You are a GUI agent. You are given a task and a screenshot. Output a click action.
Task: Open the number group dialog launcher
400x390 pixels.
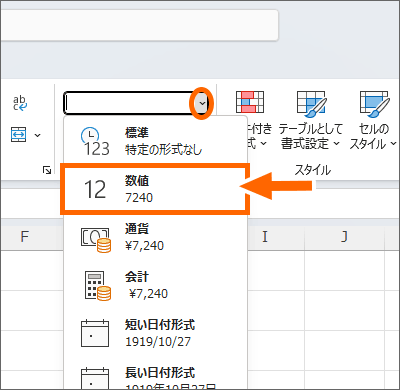[47, 170]
